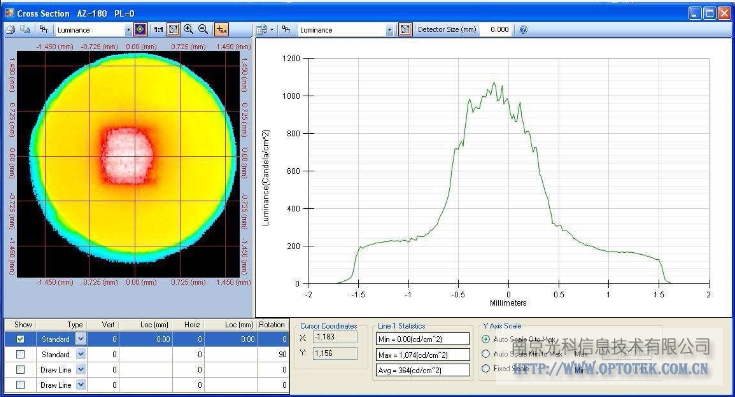Click the Detector Size value field
Viewport: 735px width, 397px height.
(498, 30)
